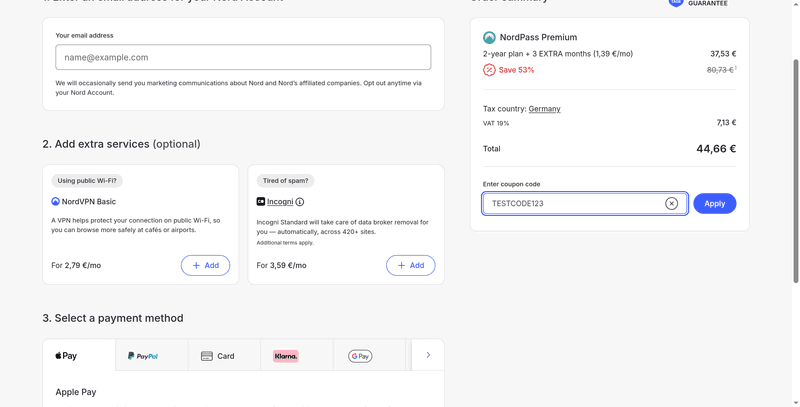Click the NordPass Premium logo icon
The width and height of the screenshot is (800, 407).
[x=489, y=37]
